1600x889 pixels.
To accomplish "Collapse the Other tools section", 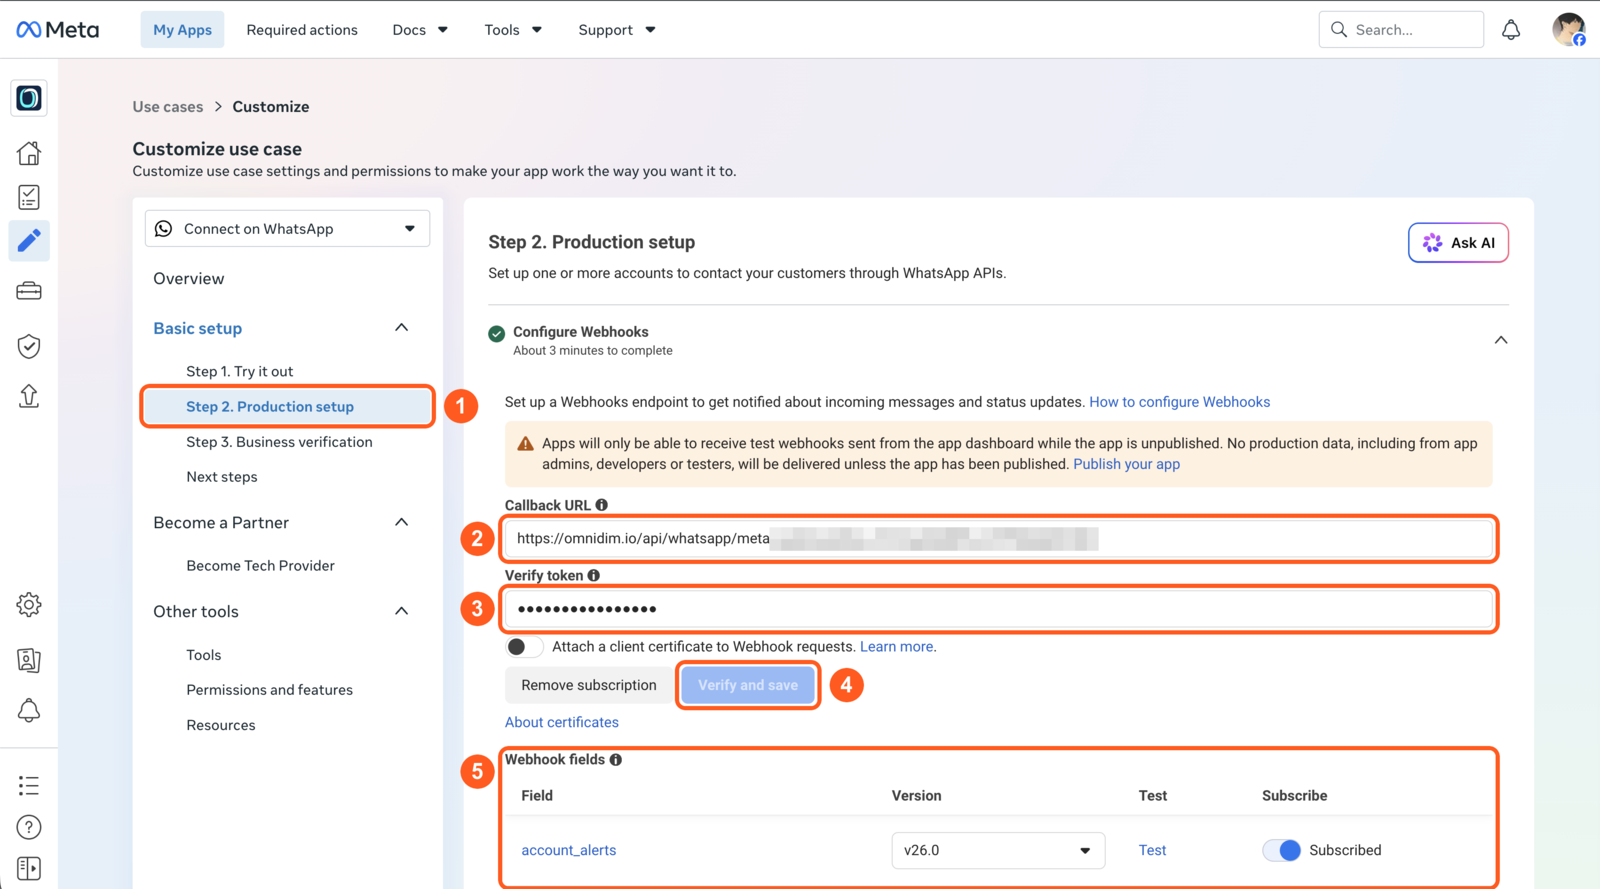I will pos(401,611).
